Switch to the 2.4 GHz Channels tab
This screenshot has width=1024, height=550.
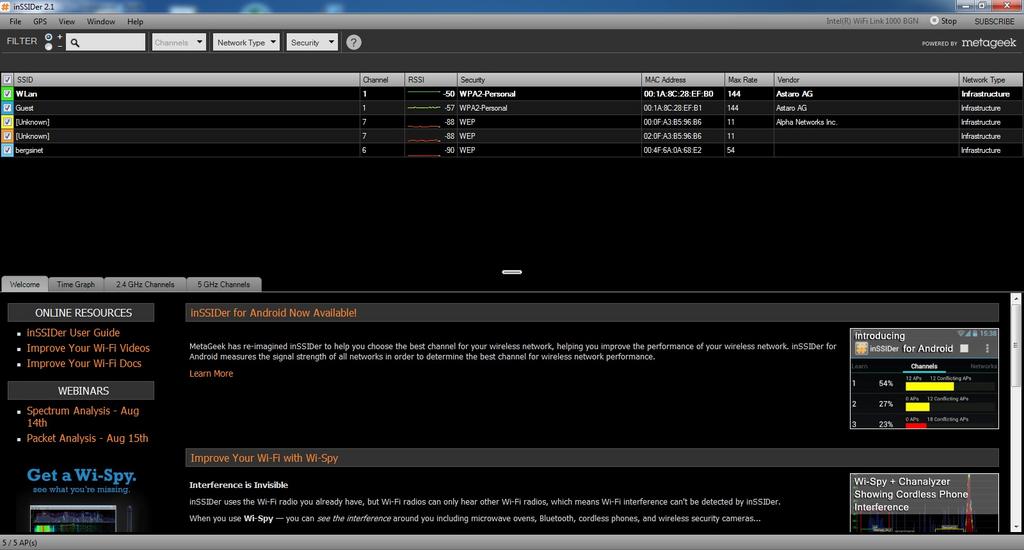[145, 284]
